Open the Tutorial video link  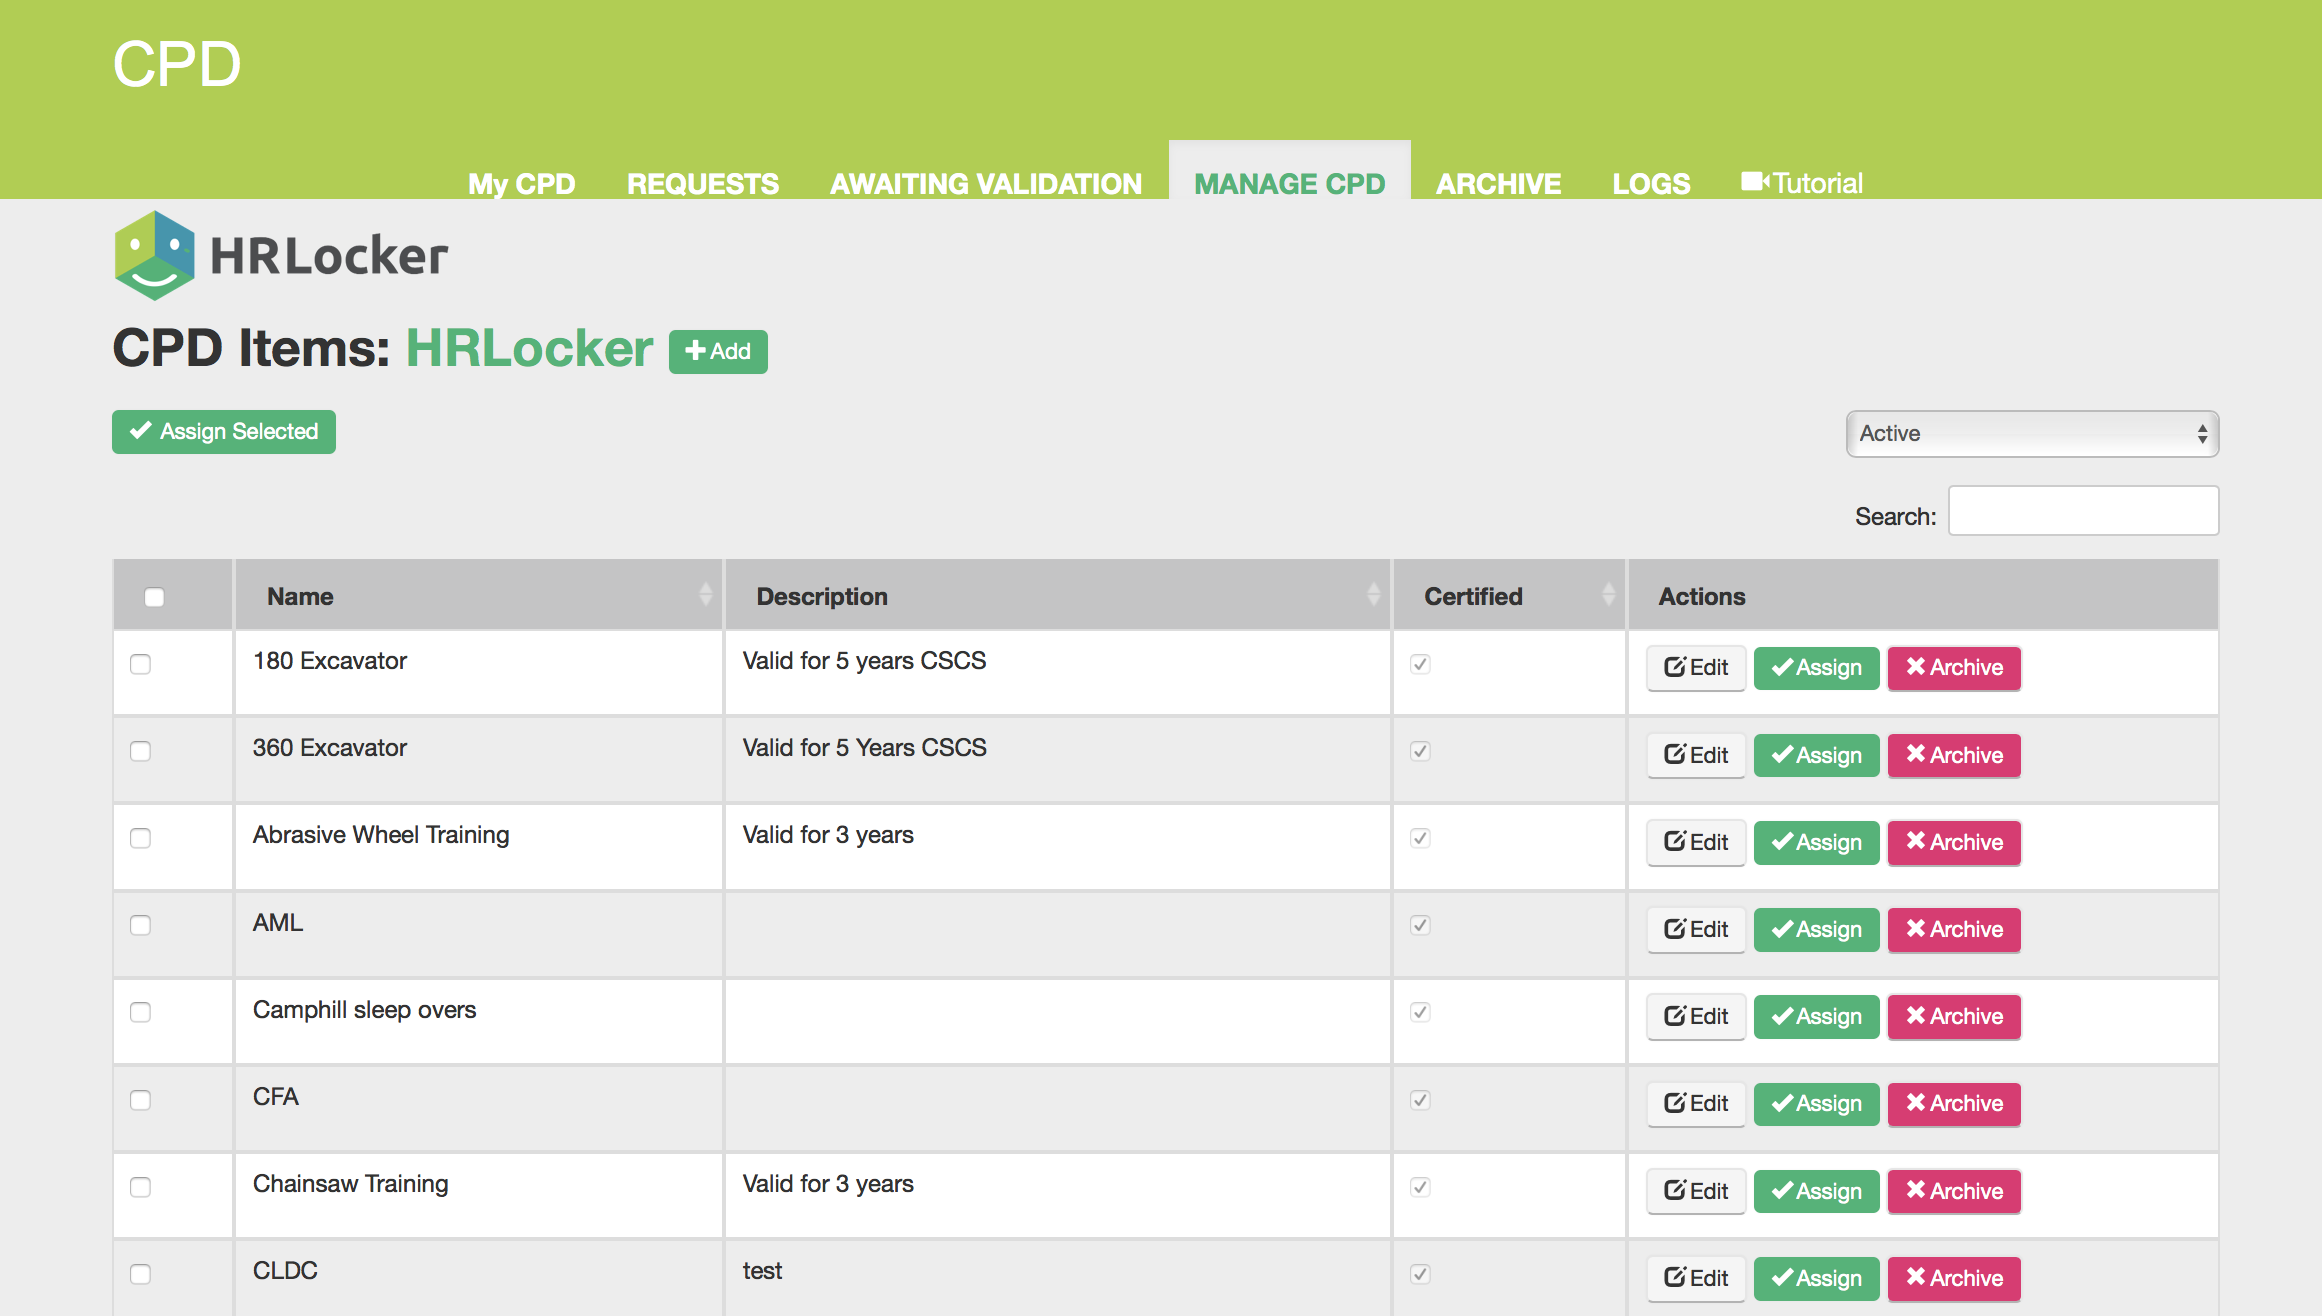coord(1802,183)
